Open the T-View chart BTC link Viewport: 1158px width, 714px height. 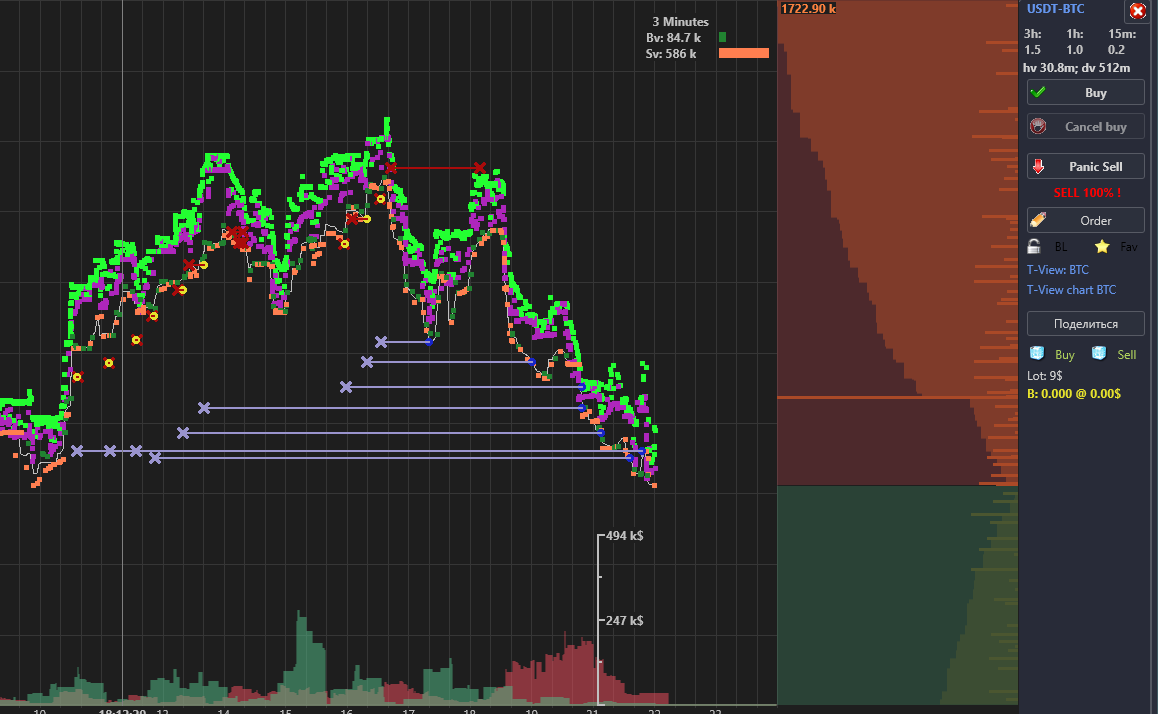(1071, 290)
